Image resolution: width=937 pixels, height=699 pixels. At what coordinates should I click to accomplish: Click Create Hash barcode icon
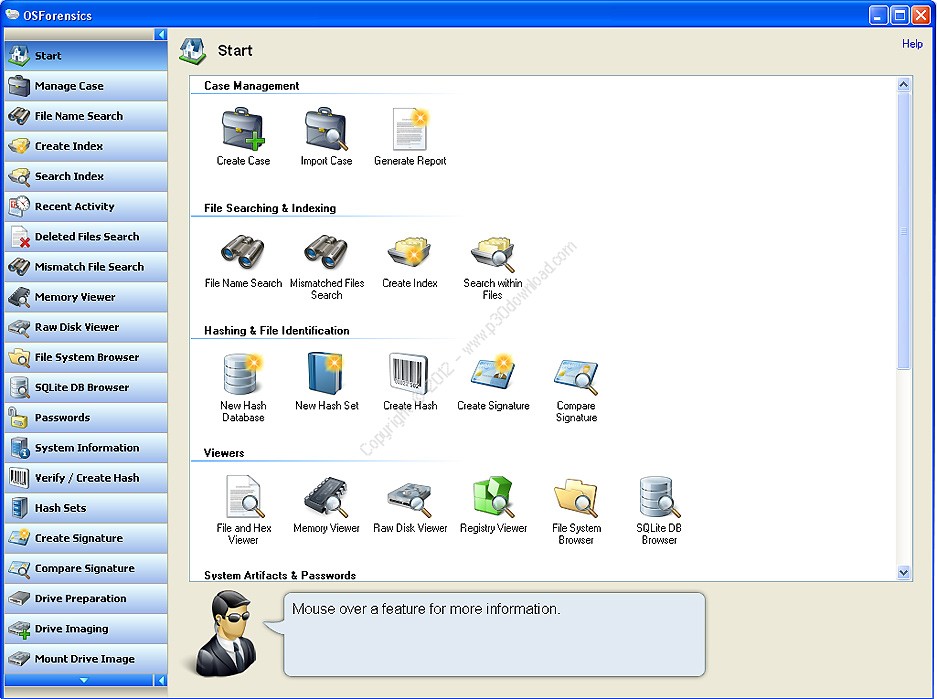[x=410, y=373]
